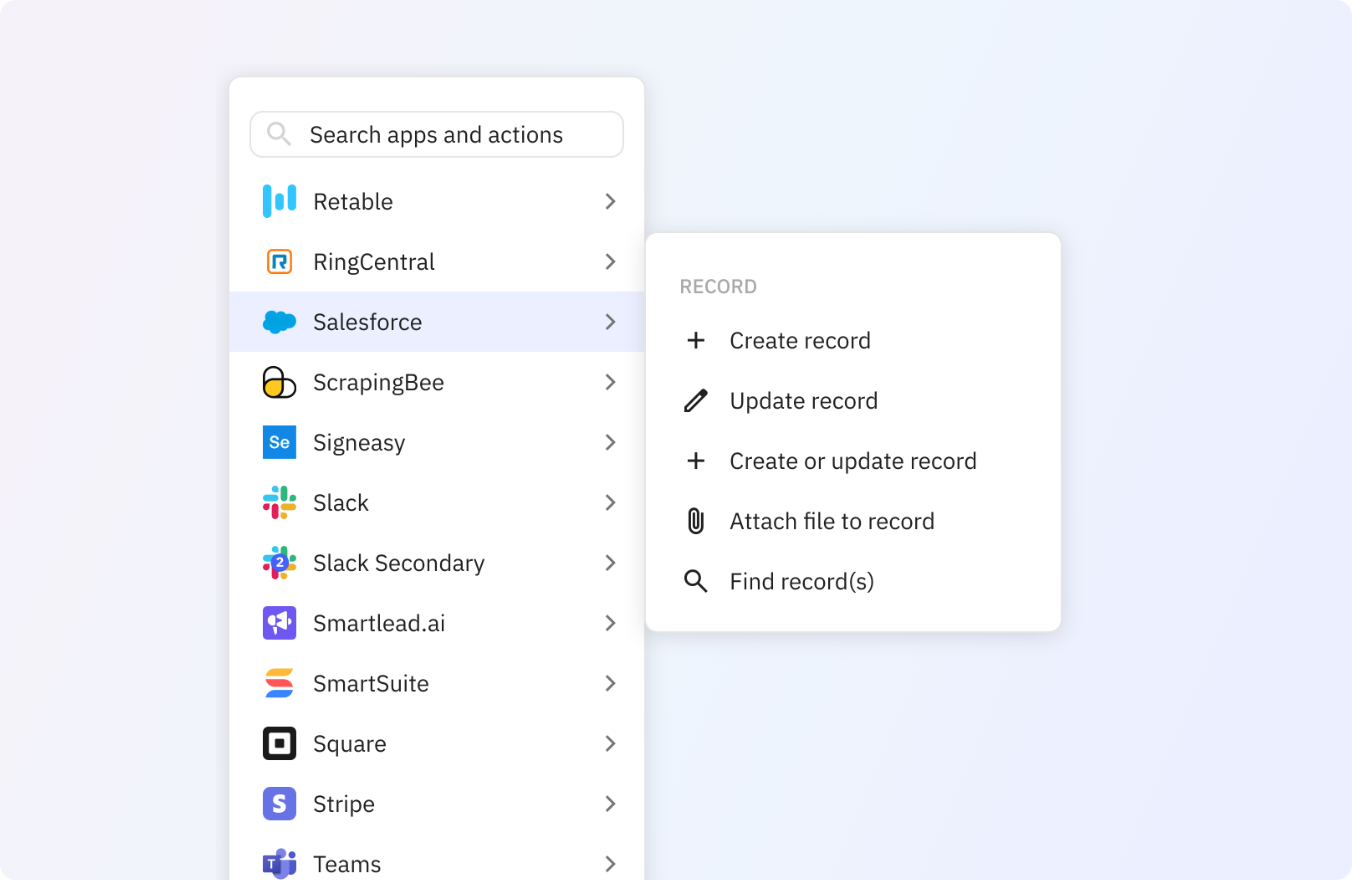Click the plus icon beside Create record
The image size is (1352, 880).
click(x=696, y=340)
